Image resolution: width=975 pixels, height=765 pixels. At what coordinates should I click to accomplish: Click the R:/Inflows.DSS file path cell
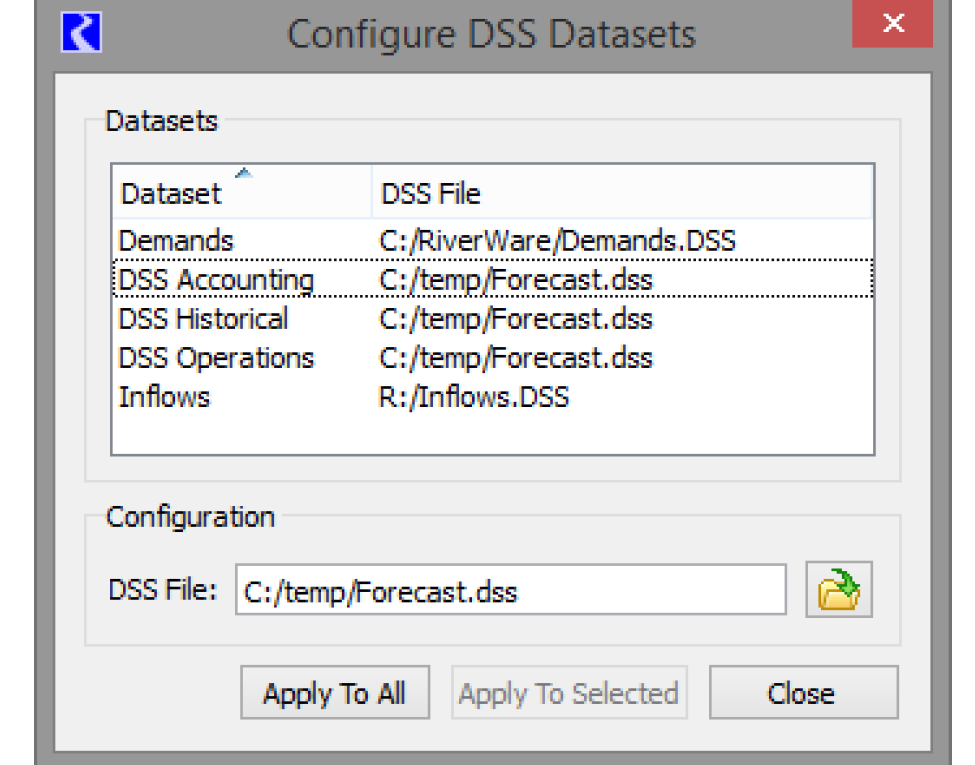tap(474, 397)
